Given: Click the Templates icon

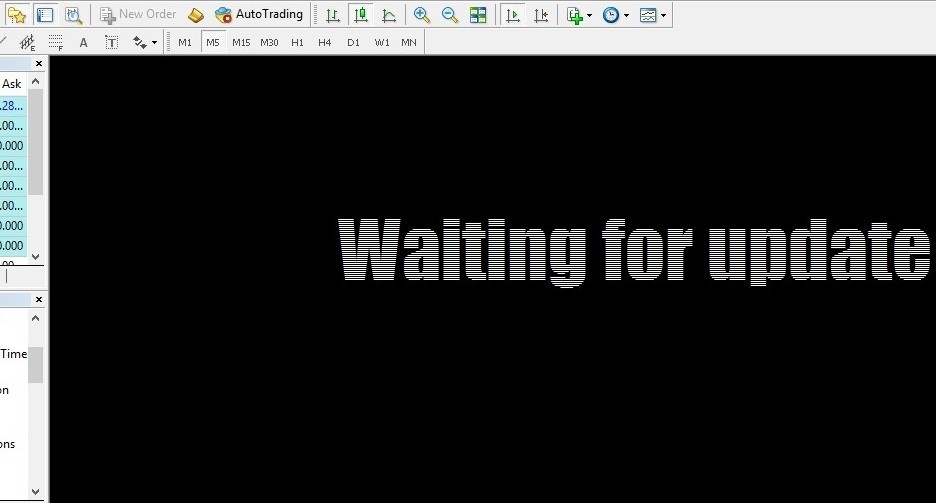Looking at the screenshot, I should coord(648,15).
